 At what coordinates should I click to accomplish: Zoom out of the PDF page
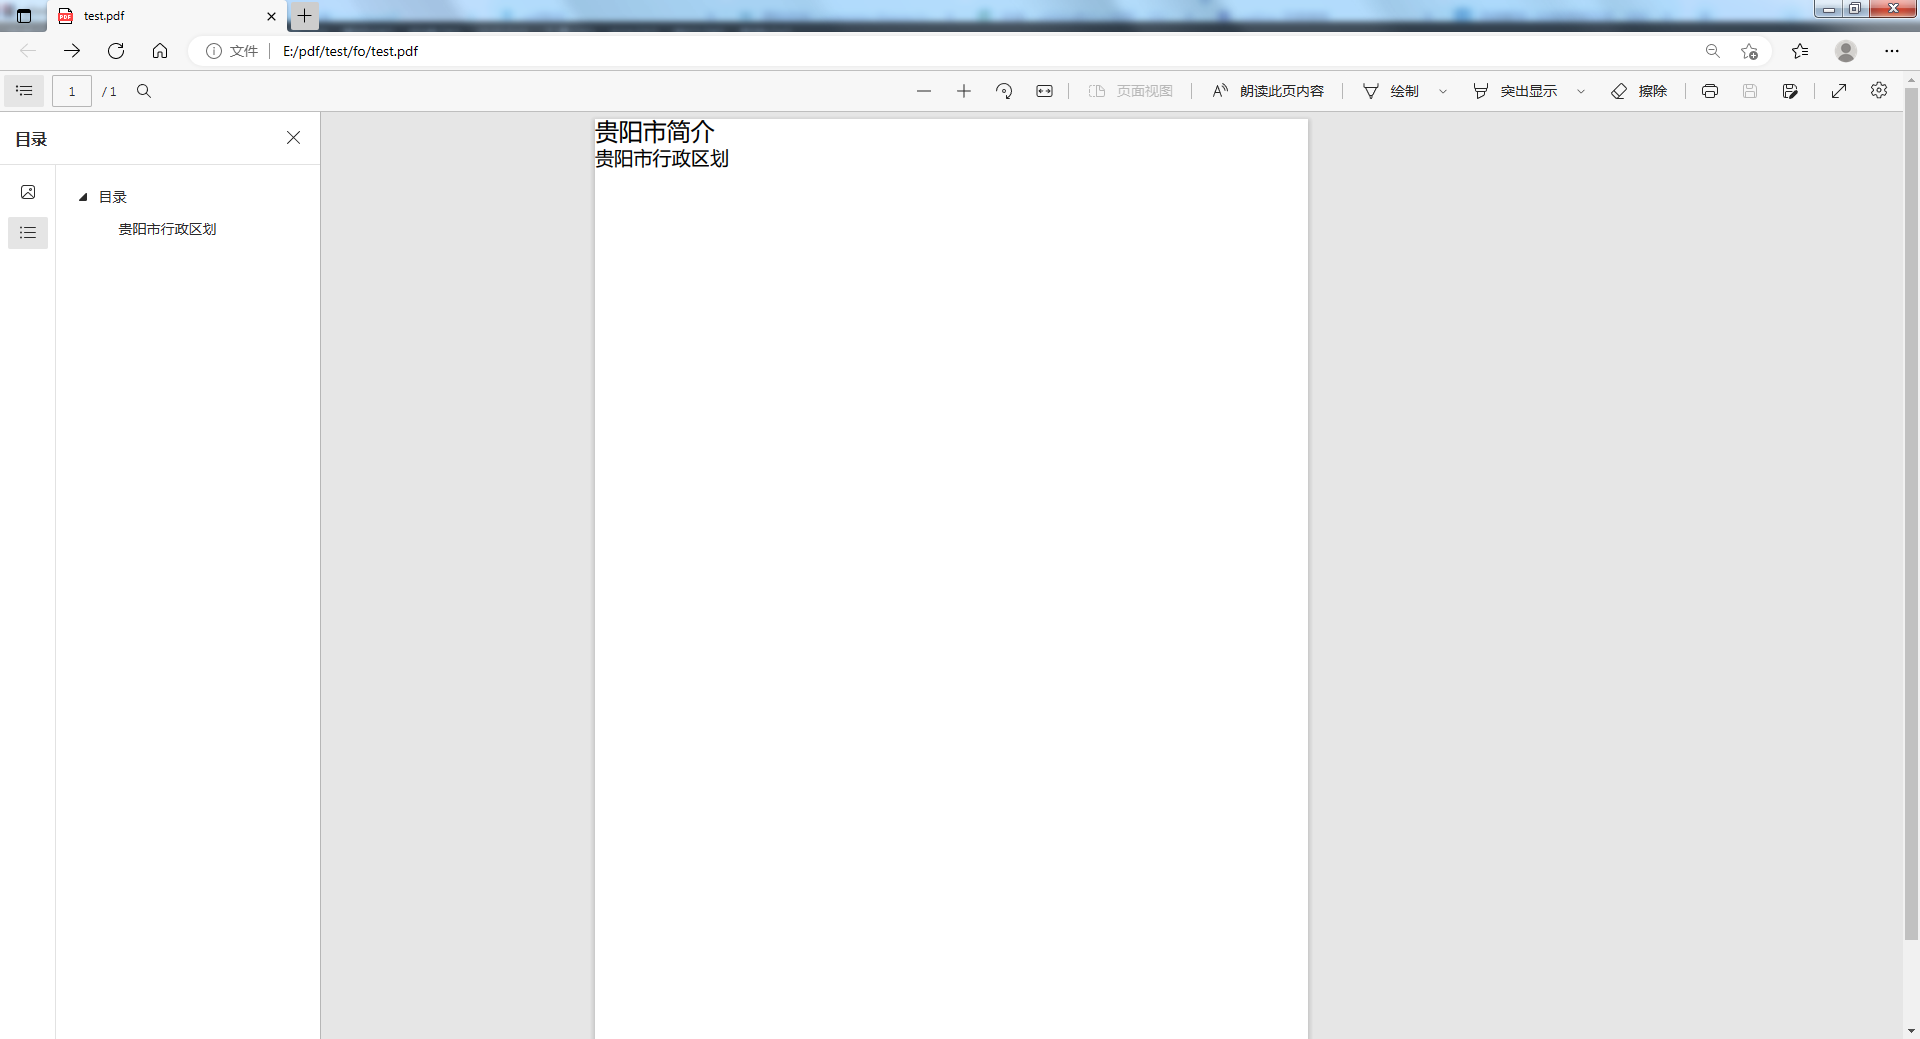(x=923, y=91)
